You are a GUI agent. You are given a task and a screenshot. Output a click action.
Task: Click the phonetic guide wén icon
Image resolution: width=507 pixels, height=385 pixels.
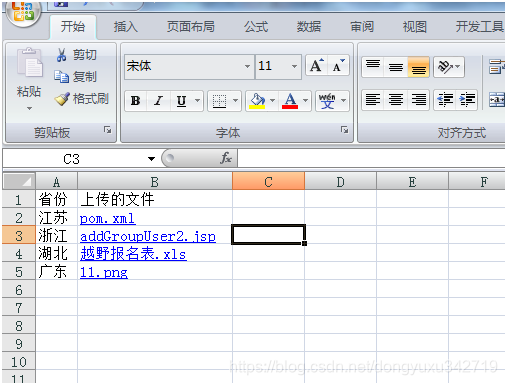pos(327,101)
